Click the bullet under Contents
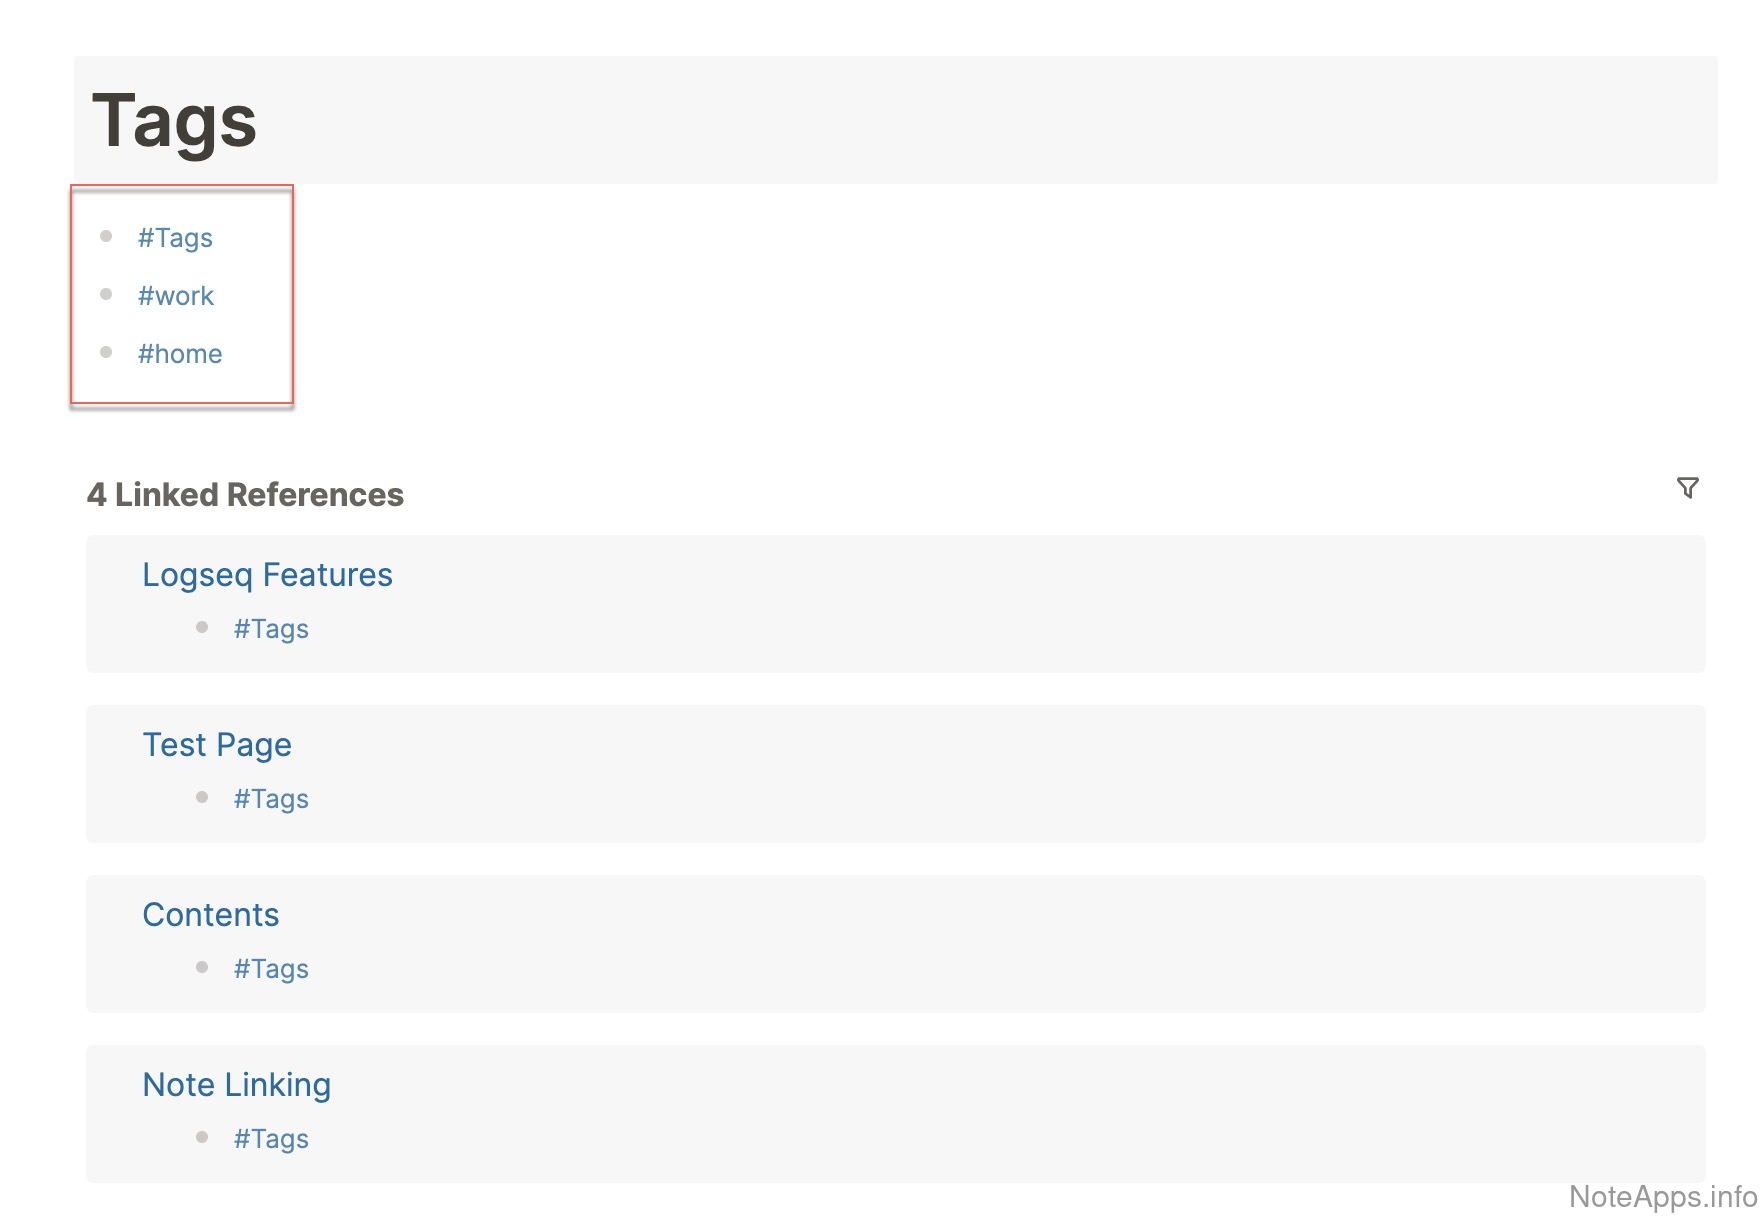Screen dimensions: 1760x1216 (x=202, y=968)
